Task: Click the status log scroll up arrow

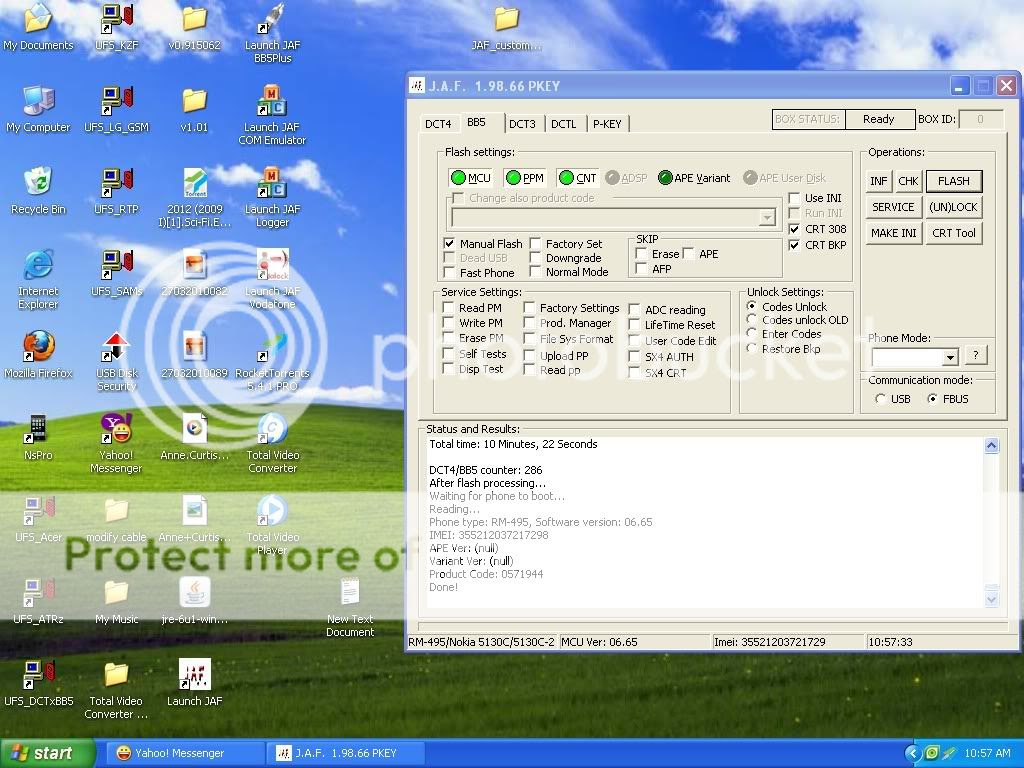Action: coord(991,446)
